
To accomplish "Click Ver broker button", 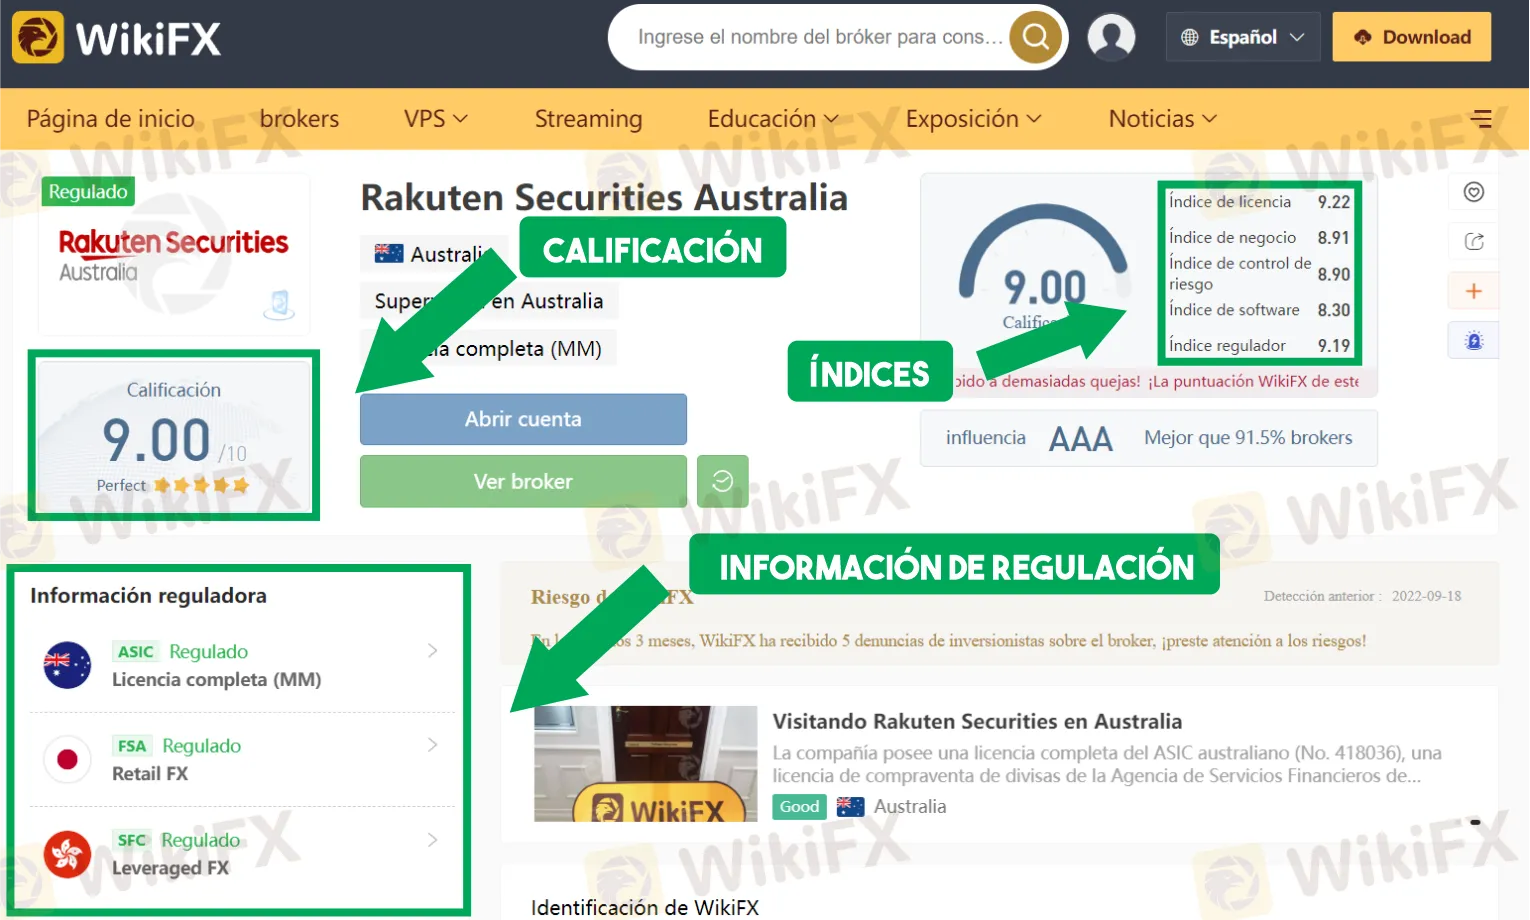I will [x=523, y=481].
